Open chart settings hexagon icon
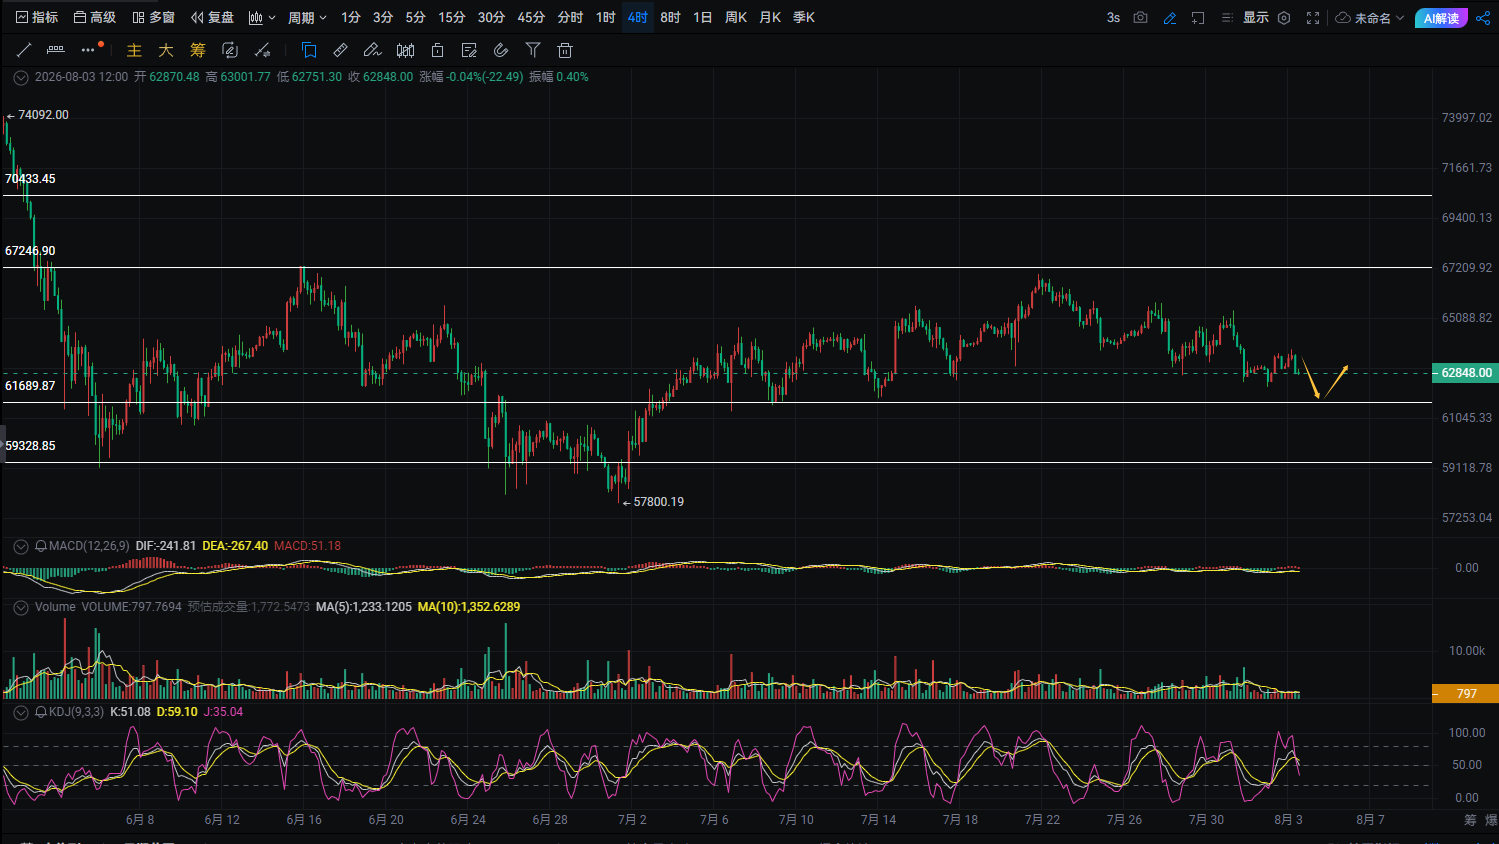The width and height of the screenshot is (1499, 844). (1284, 18)
